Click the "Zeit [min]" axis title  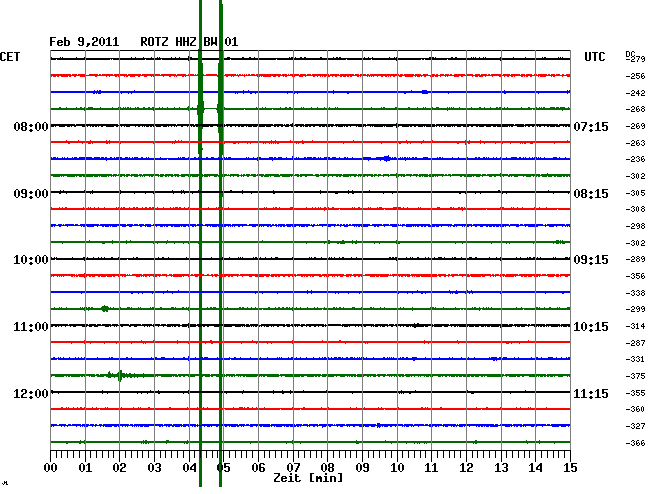pyautogui.click(x=308, y=478)
